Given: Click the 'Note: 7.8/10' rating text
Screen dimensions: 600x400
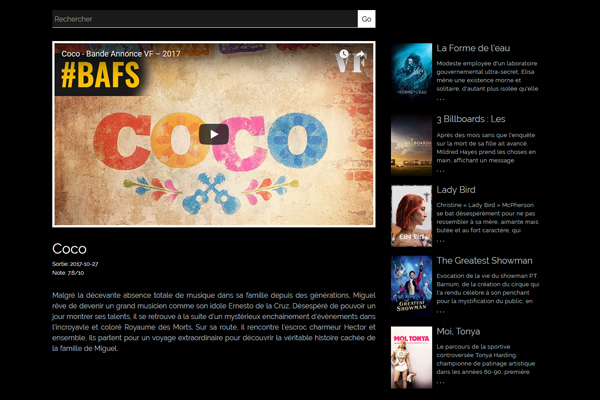Looking at the screenshot, I should pyautogui.click(x=68, y=273).
